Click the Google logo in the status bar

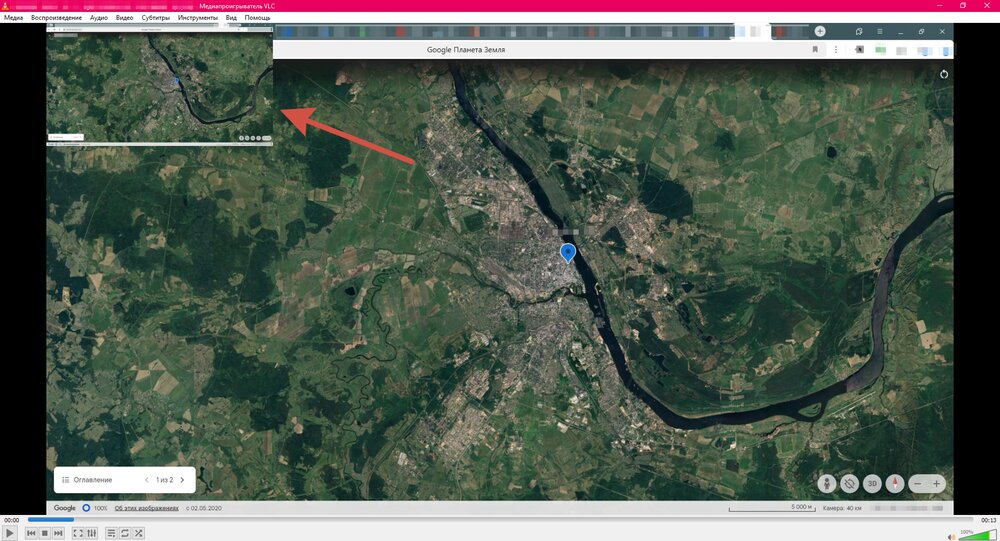[64, 508]
